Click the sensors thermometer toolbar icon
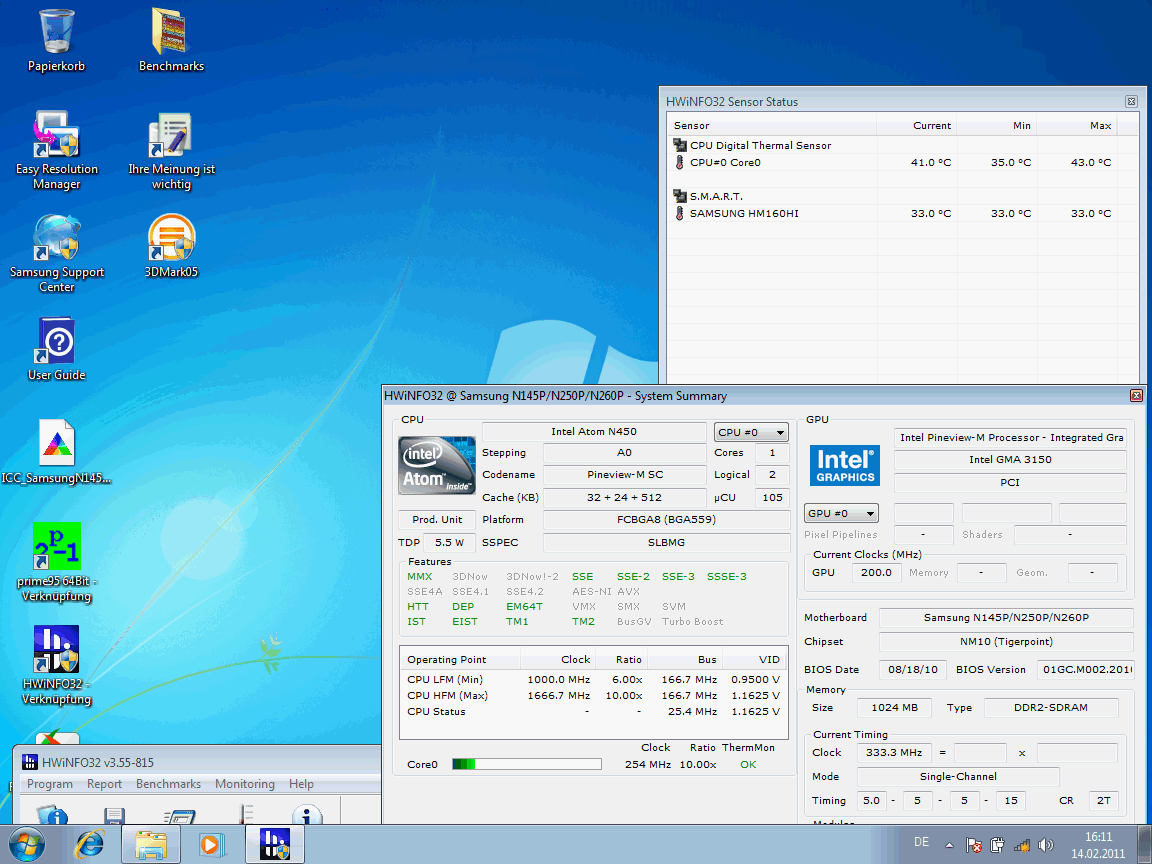 point(246,814)
